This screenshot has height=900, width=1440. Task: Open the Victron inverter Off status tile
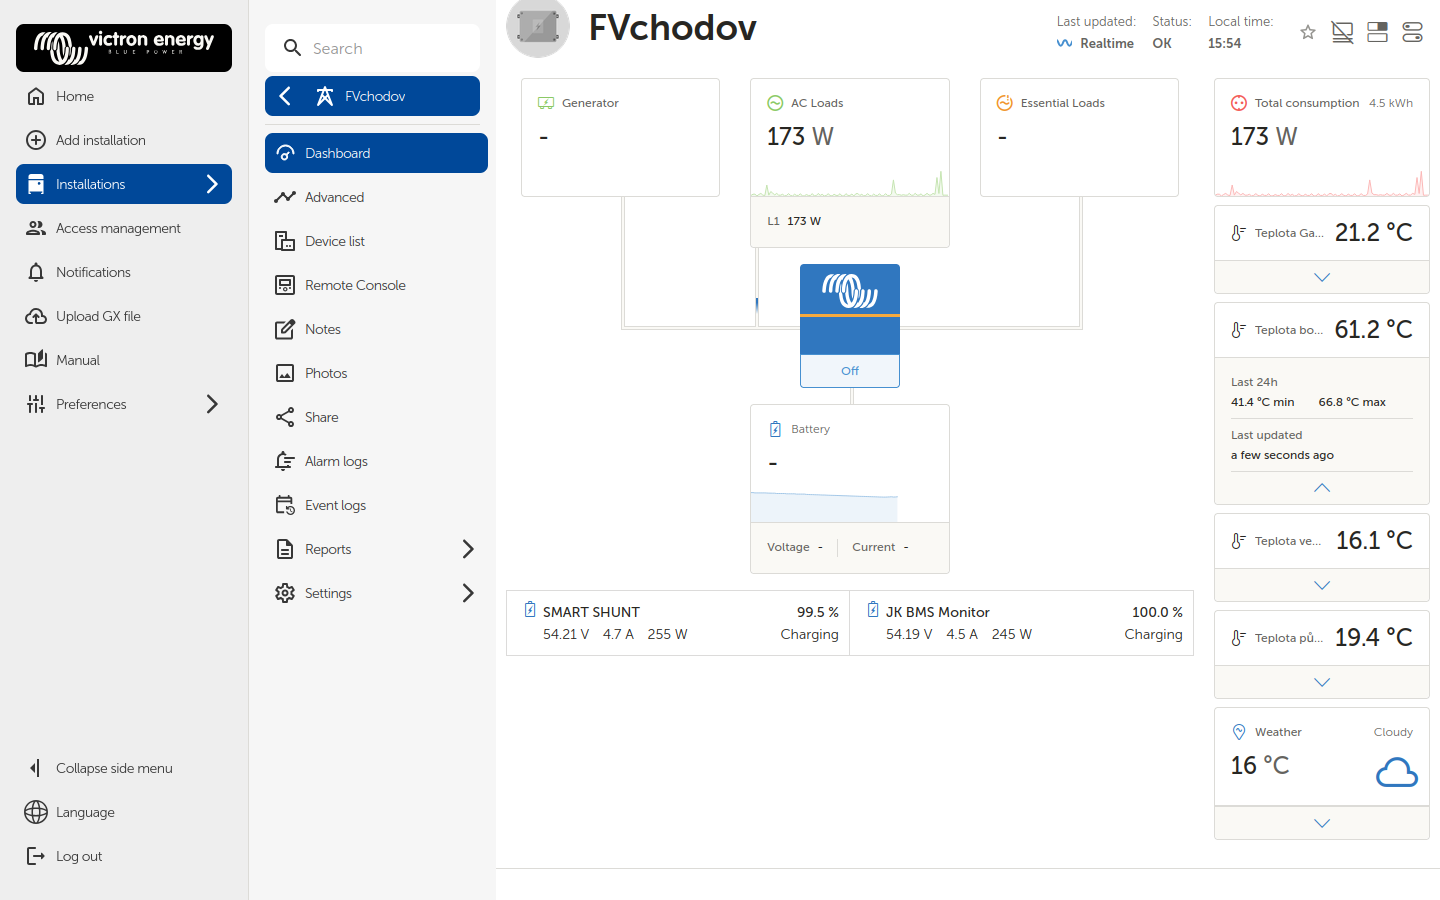[850, 325]
